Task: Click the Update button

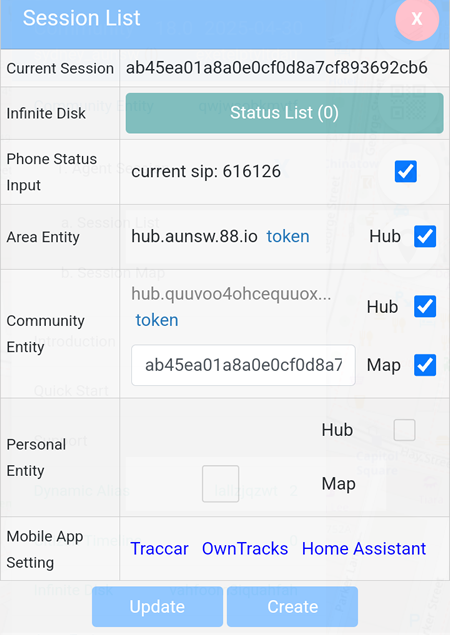Action: click(x=157, y=607)
